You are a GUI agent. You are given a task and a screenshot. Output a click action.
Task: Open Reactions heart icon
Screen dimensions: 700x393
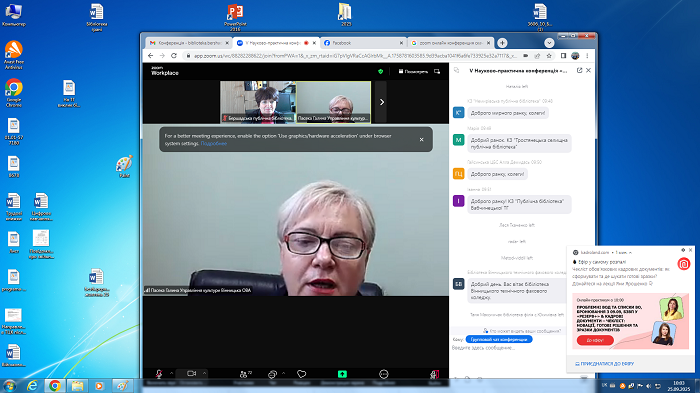point(302,374)
